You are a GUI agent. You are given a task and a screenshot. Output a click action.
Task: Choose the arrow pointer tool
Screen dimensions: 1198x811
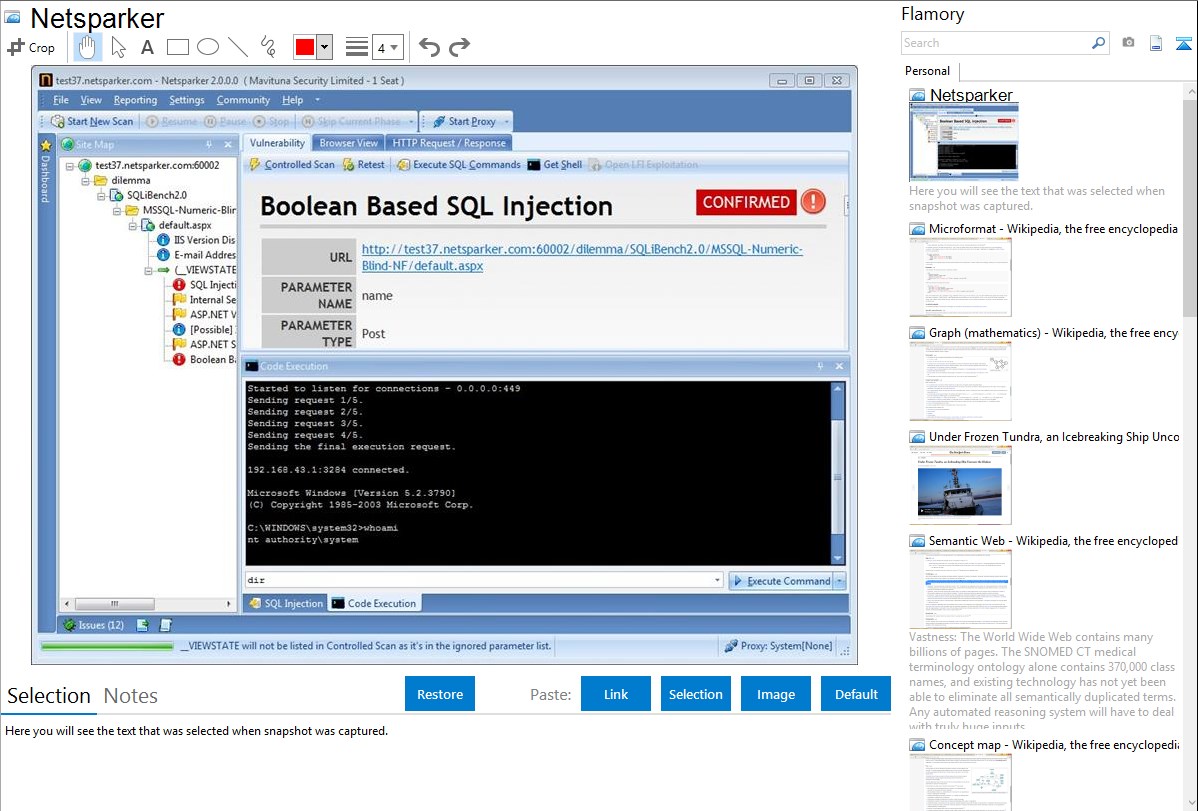118,47
